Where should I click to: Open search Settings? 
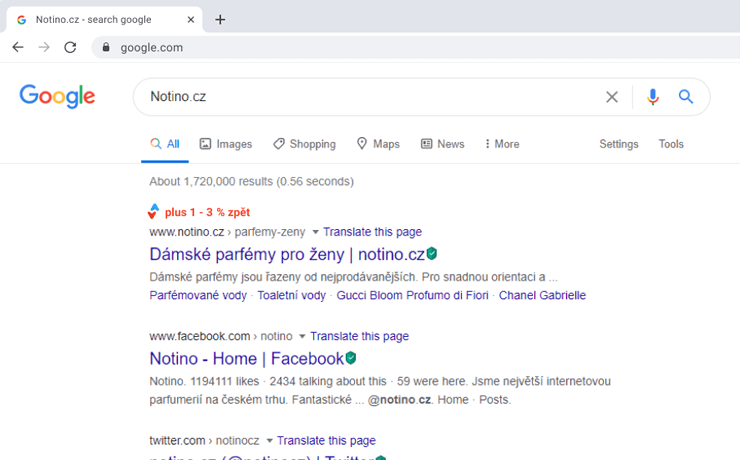point(619,144)
